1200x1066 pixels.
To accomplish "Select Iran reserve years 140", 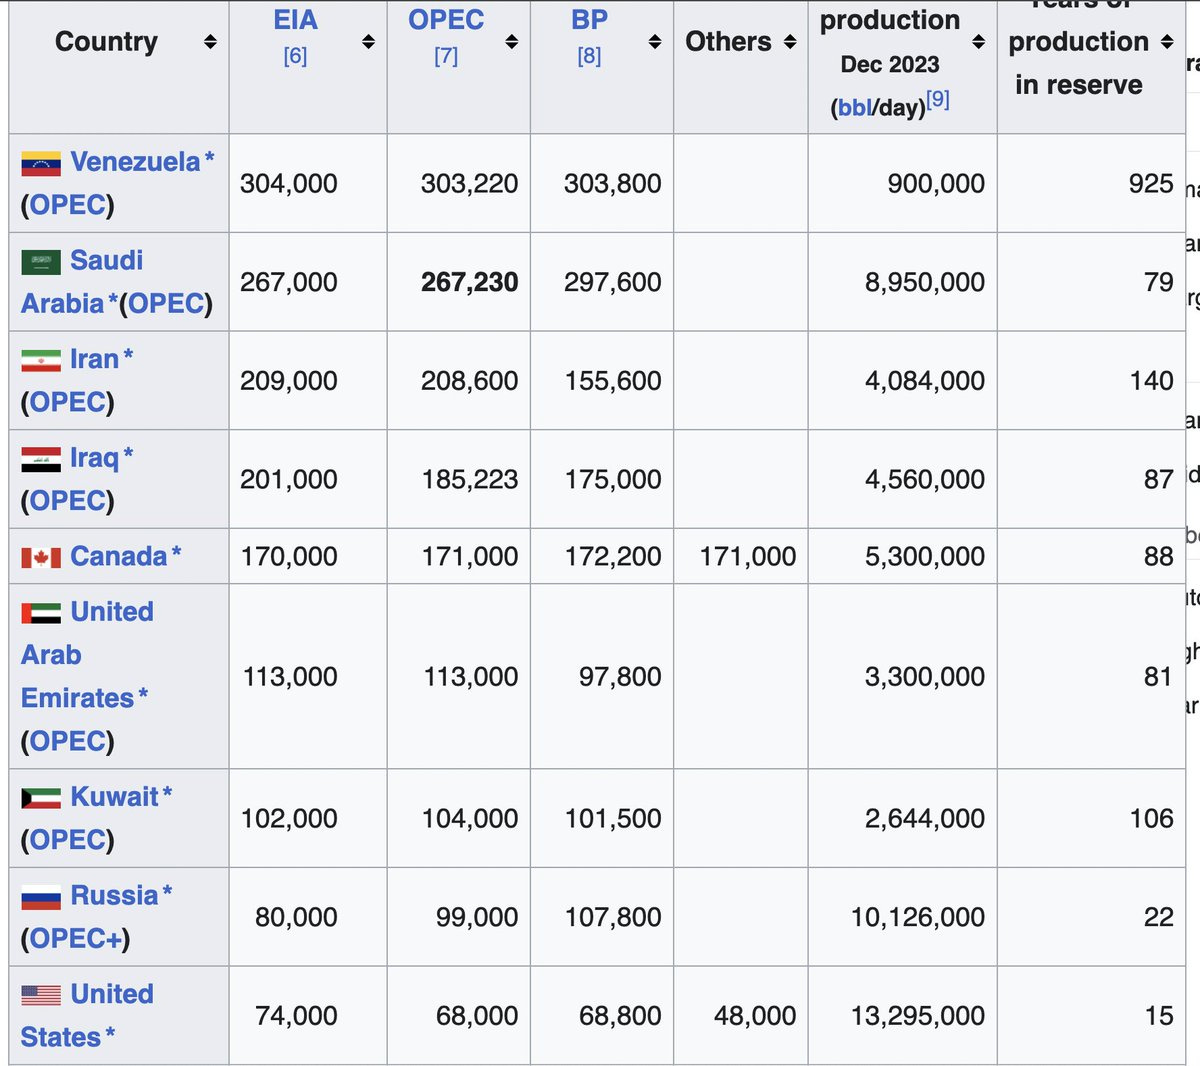I will [x=1151, y=381].
